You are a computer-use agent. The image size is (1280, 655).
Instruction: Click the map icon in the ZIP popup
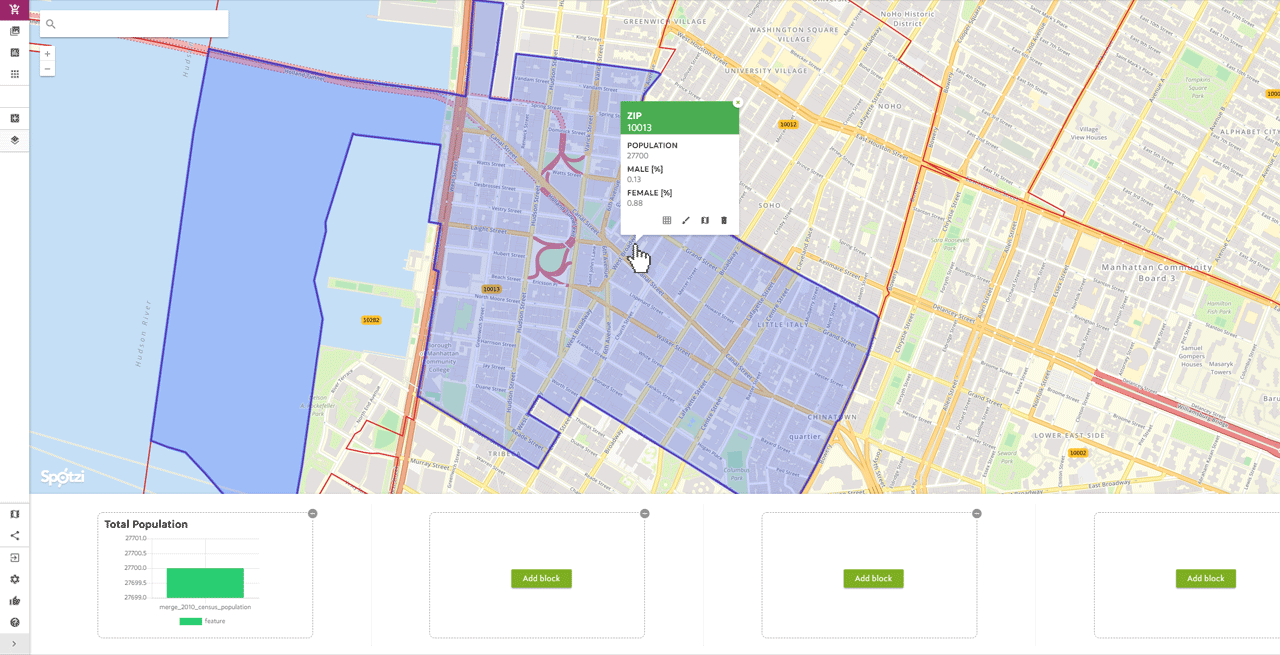point(705,220)
